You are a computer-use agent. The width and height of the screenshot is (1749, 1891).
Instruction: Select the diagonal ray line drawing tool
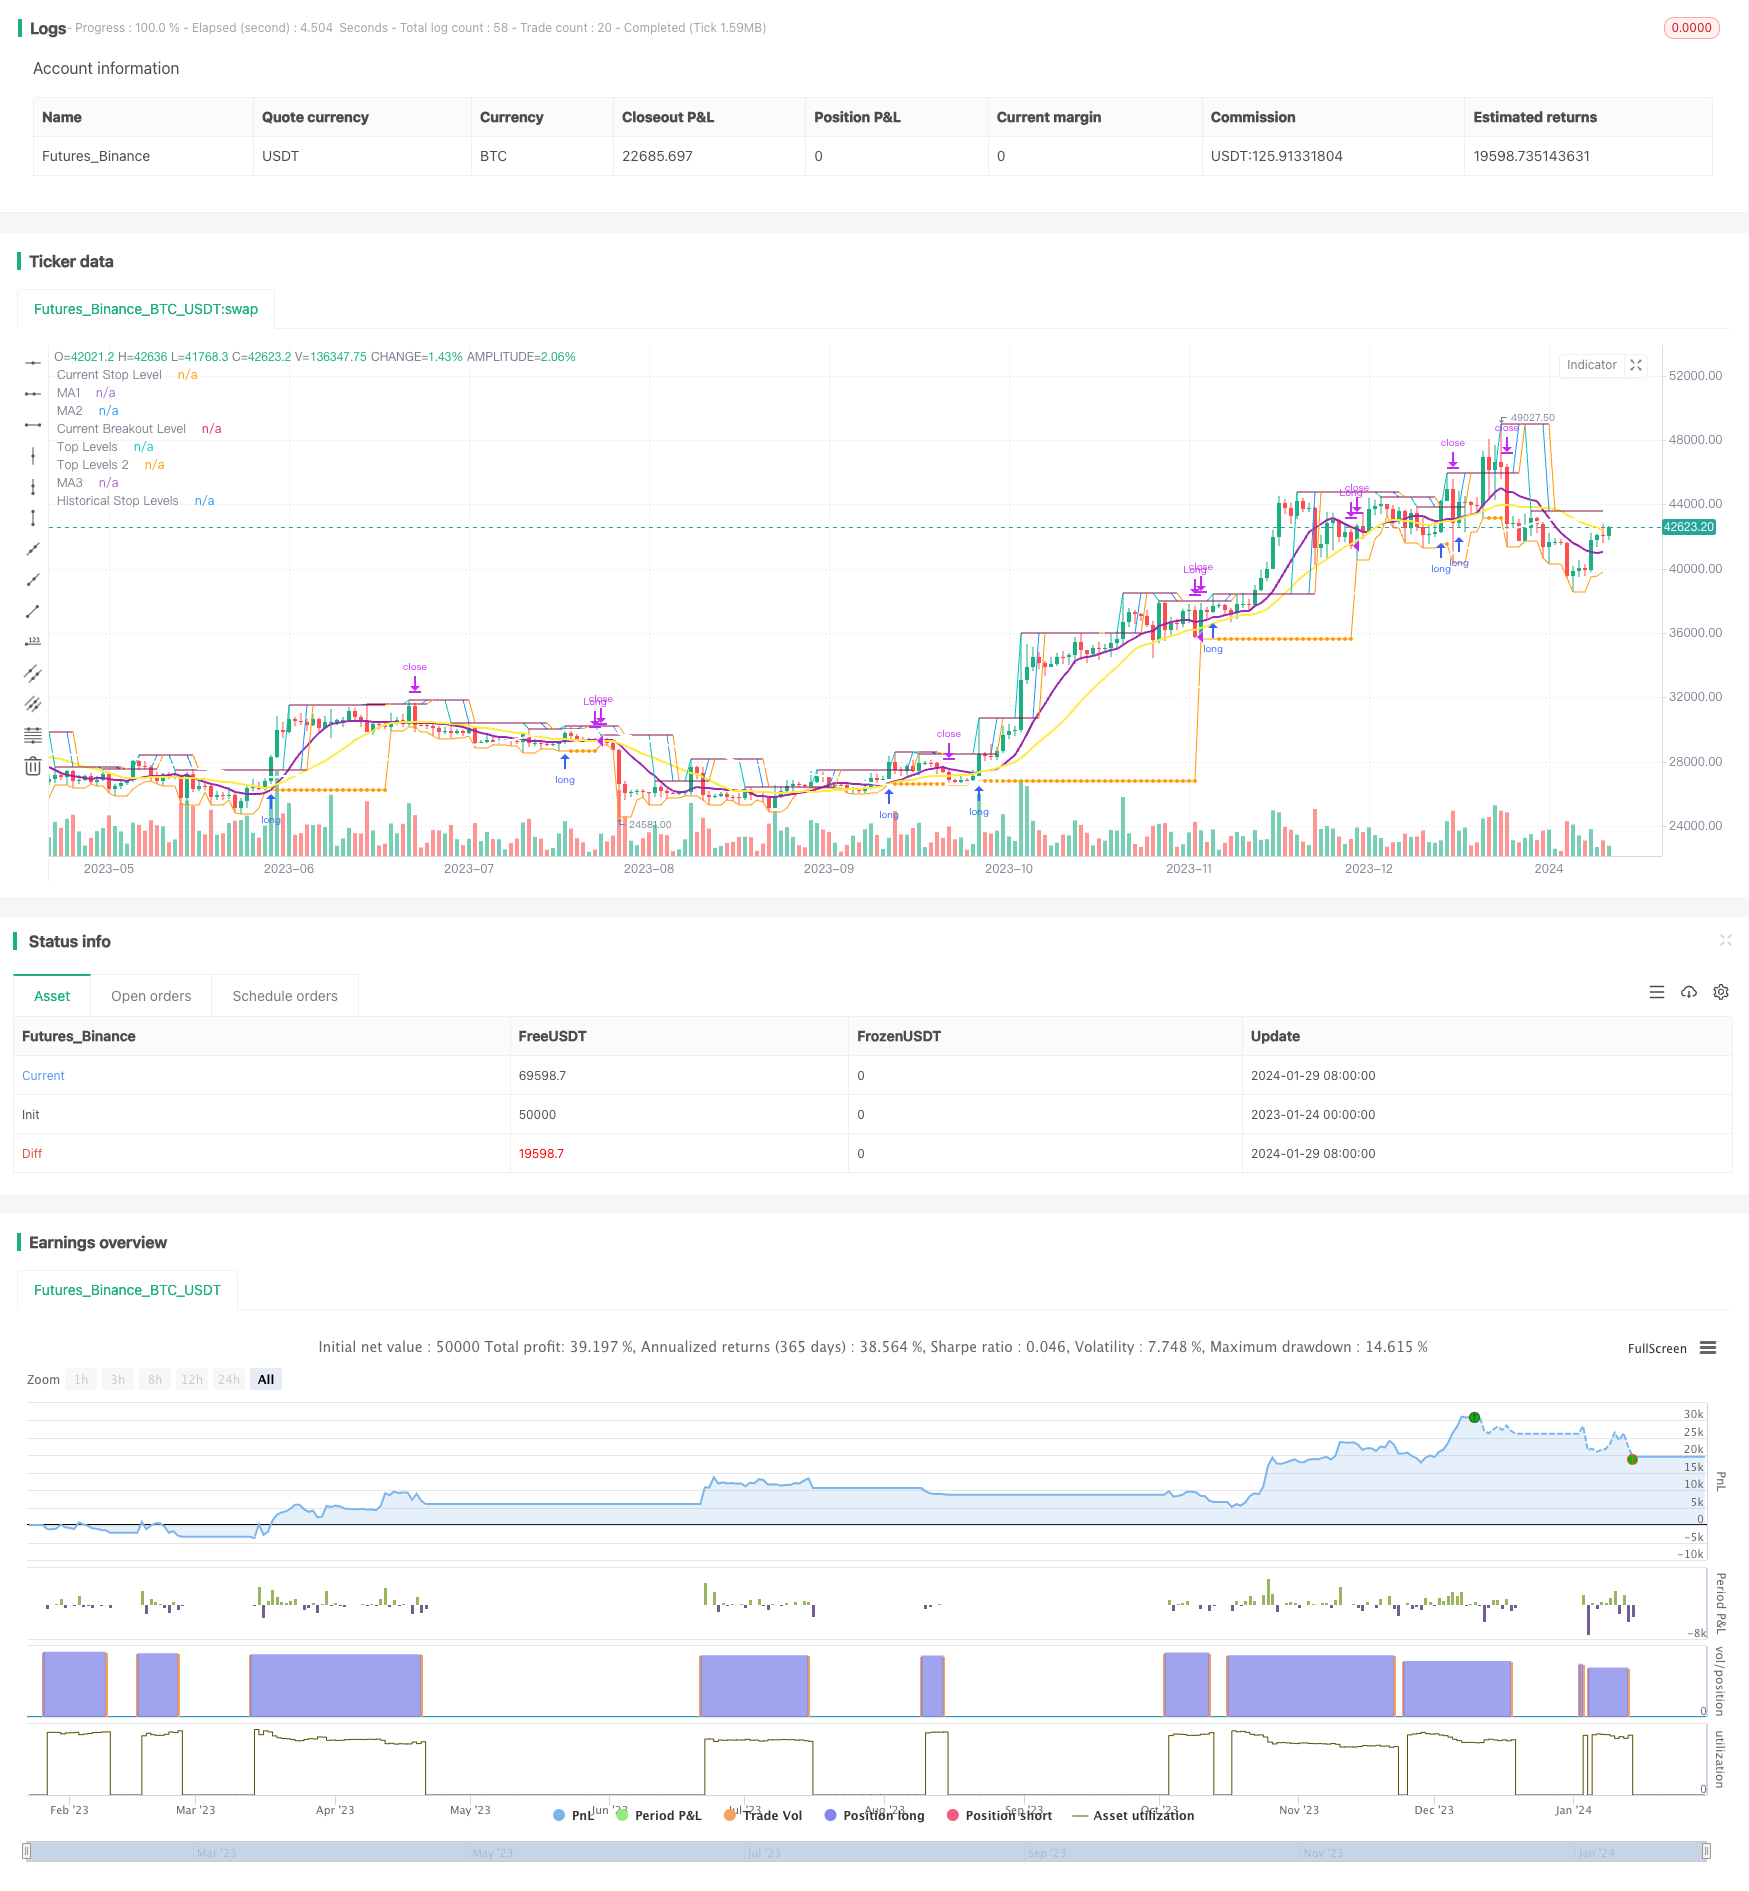(33, 580)
